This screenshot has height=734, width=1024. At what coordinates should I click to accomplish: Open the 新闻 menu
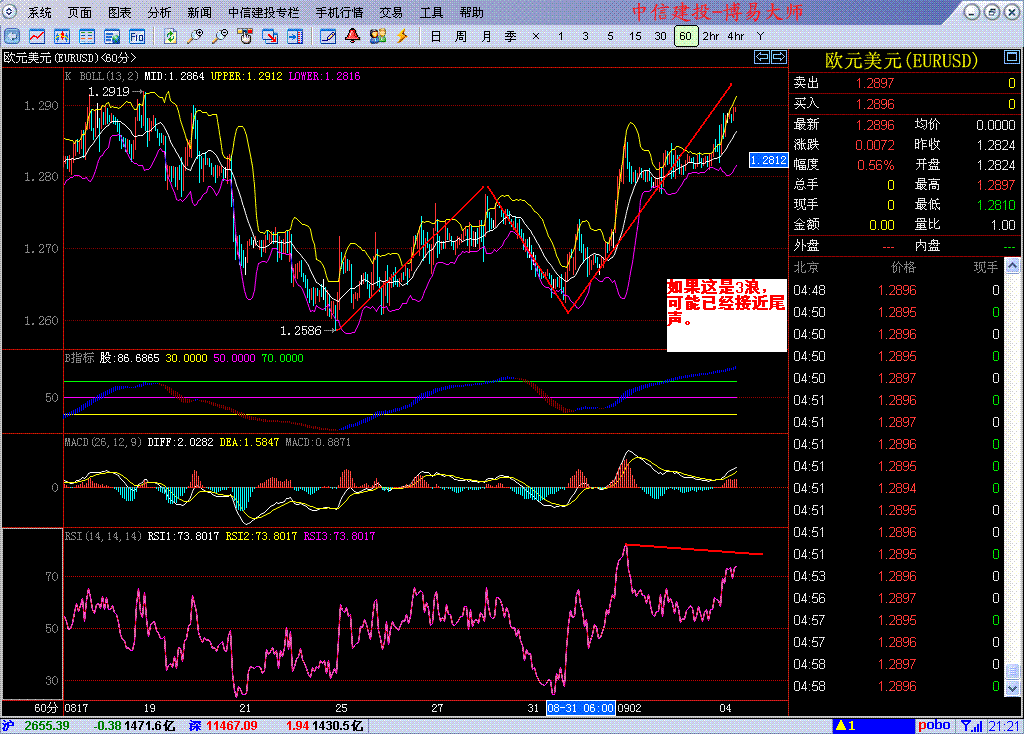coord(199,12)
